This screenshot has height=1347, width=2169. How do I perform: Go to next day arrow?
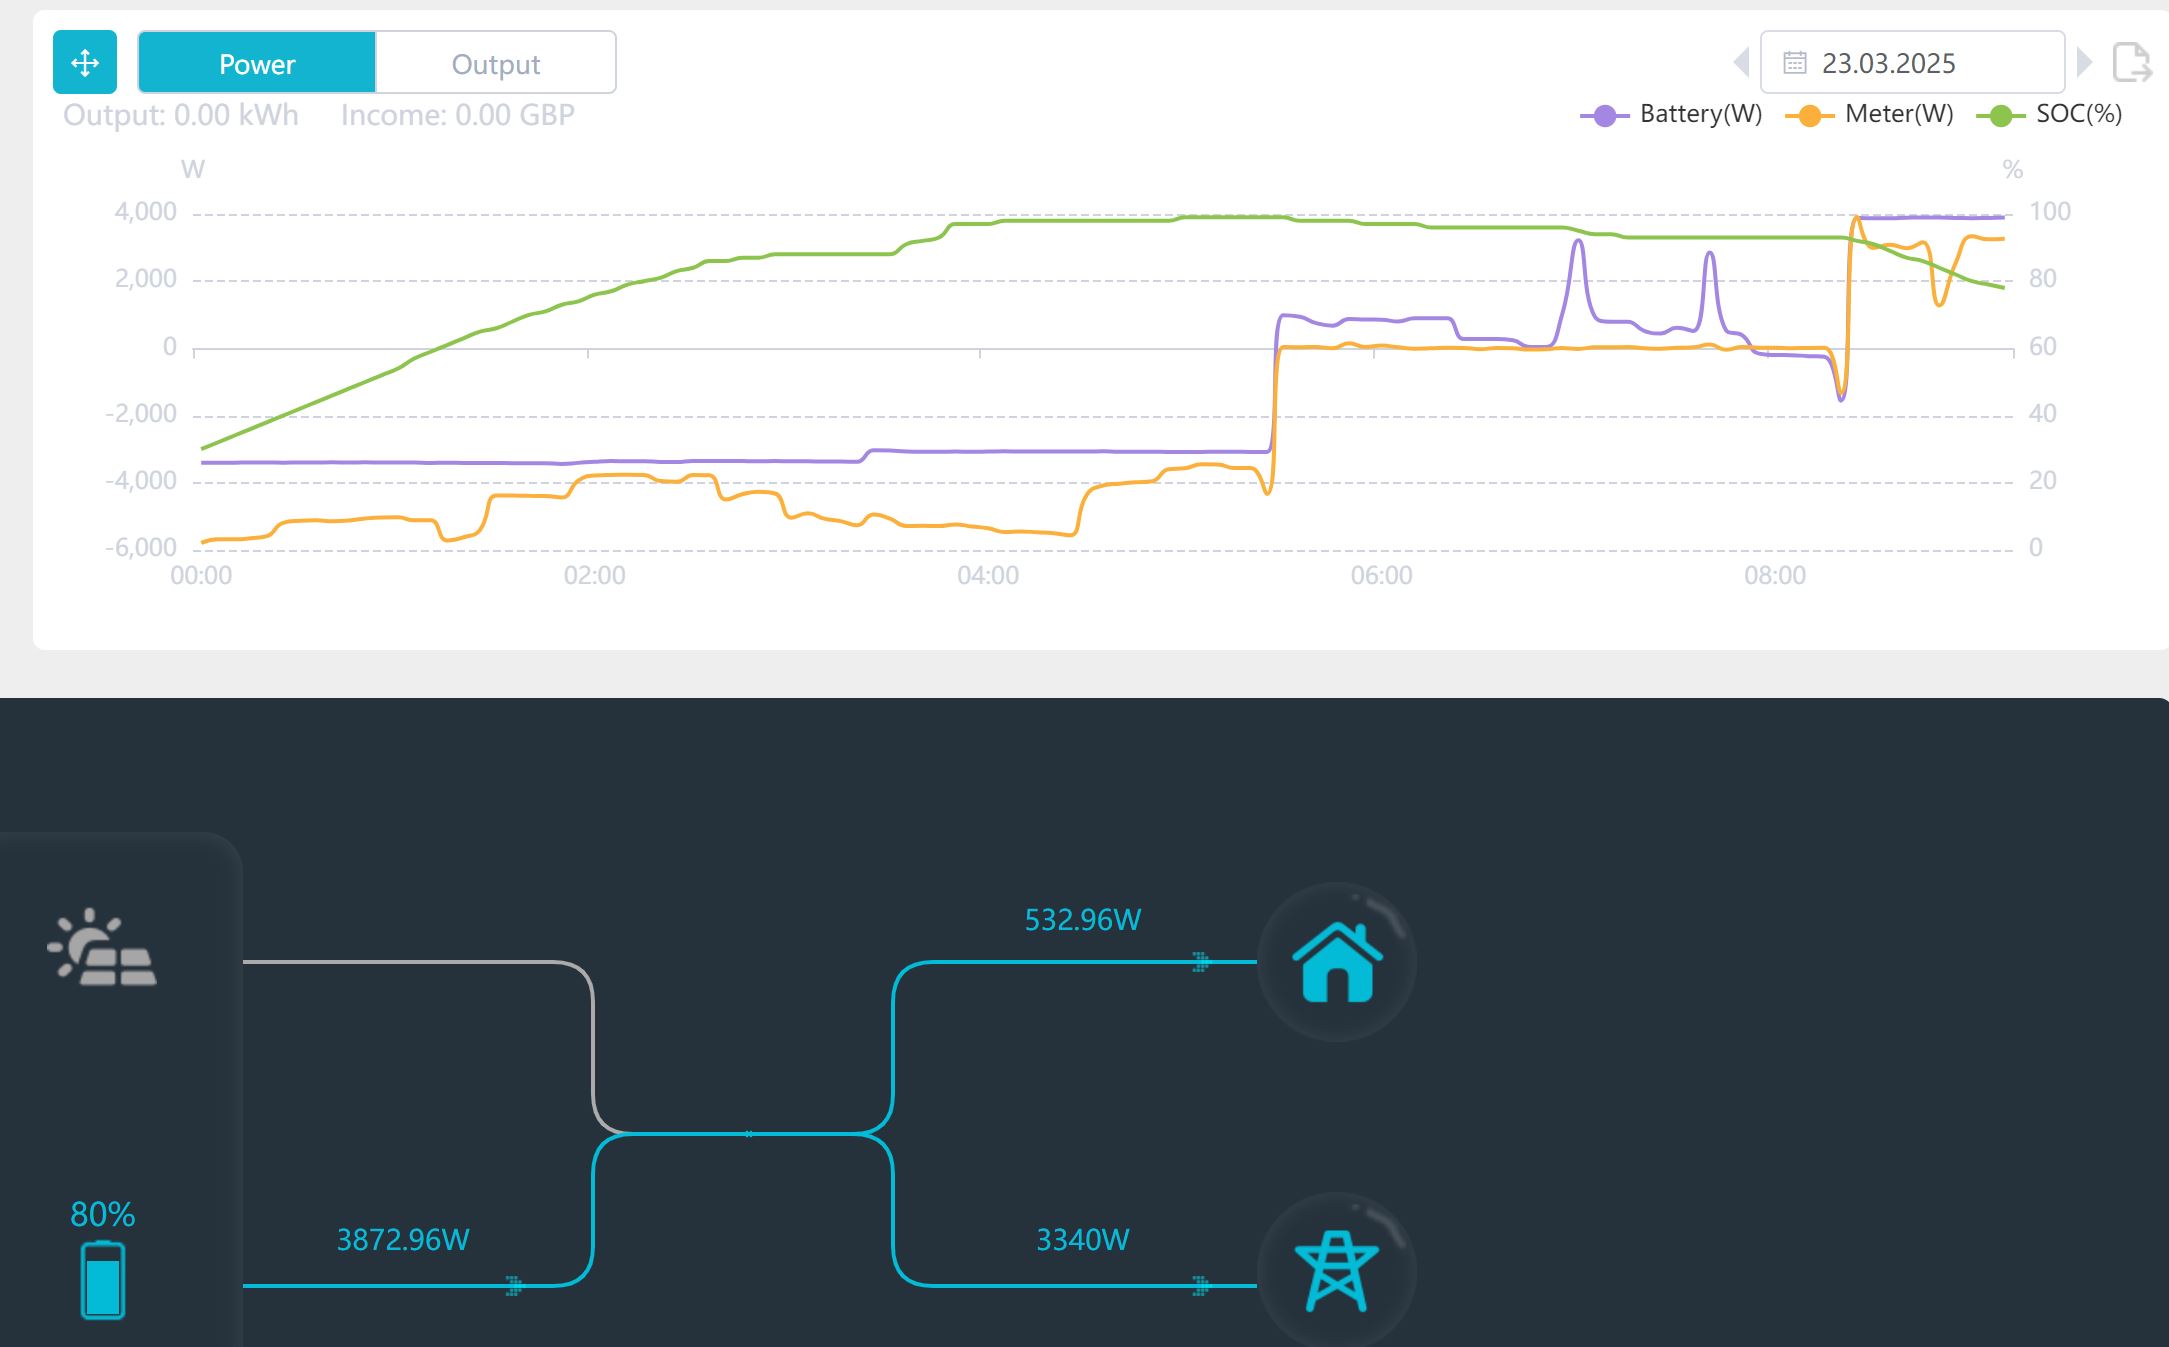pyautogui.click(x=2084, y=62)
